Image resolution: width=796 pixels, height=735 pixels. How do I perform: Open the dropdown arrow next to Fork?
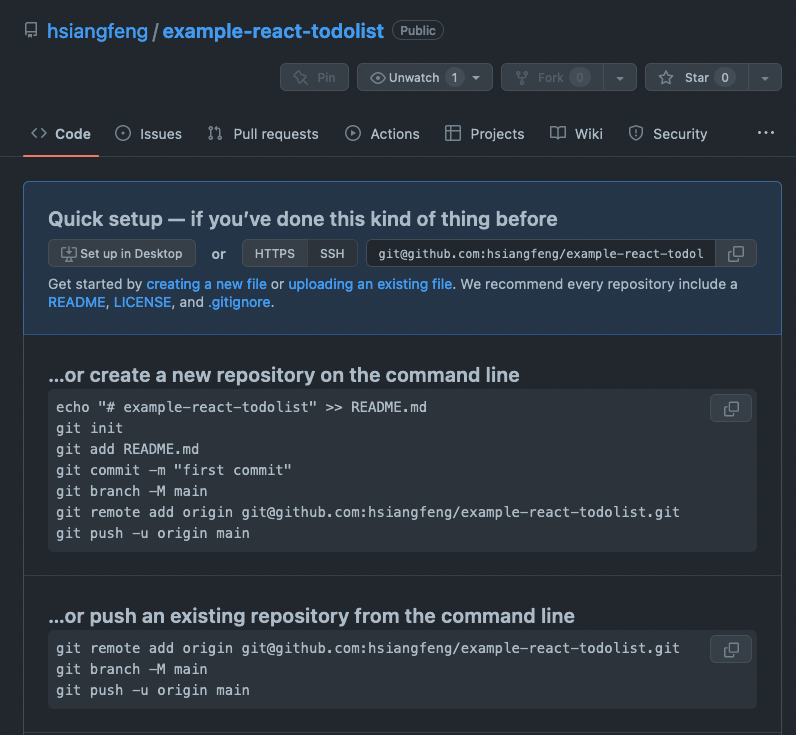[620, 78]
